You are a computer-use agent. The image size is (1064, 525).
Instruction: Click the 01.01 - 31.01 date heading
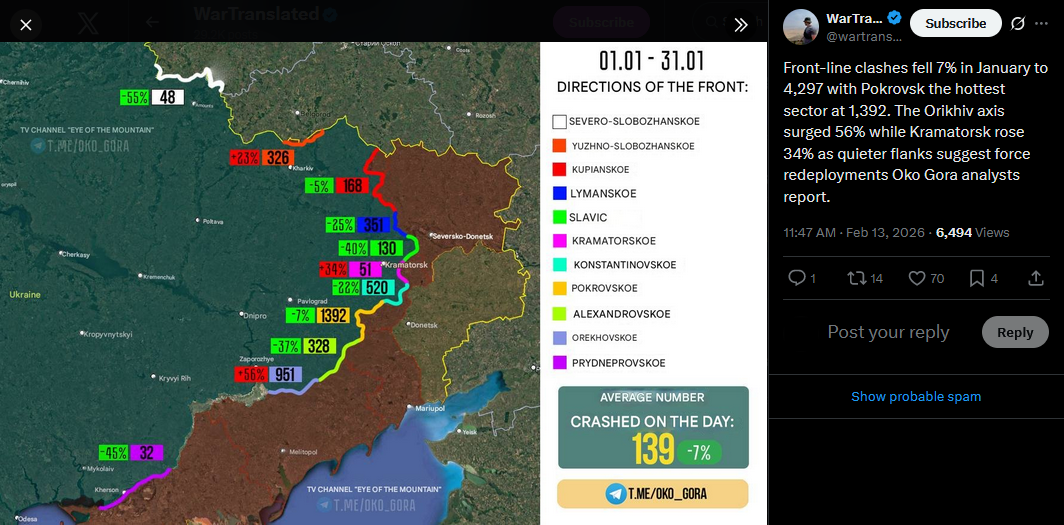[651, 61]
